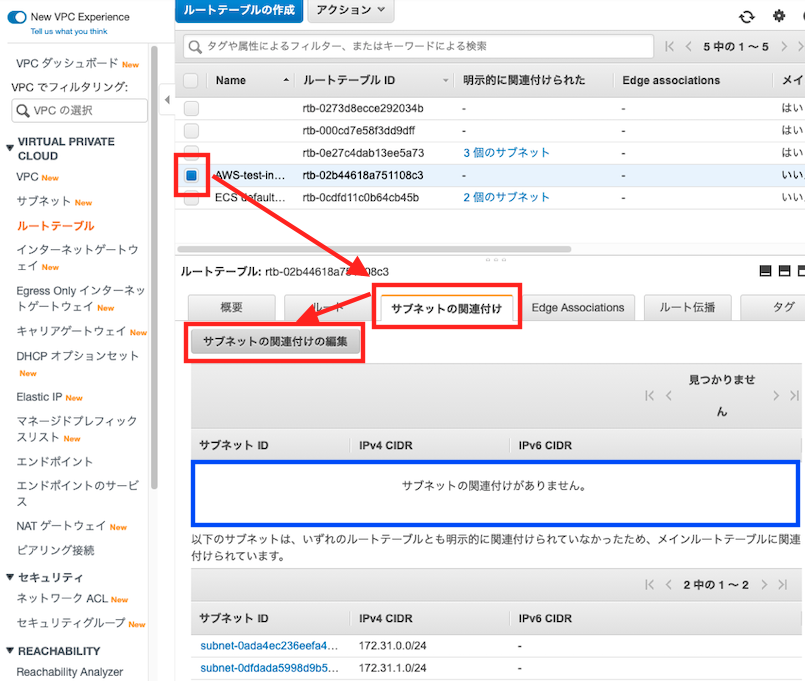
Task: Open the ルートテーブル ID column sort arrow
Action: pos(445,81)
